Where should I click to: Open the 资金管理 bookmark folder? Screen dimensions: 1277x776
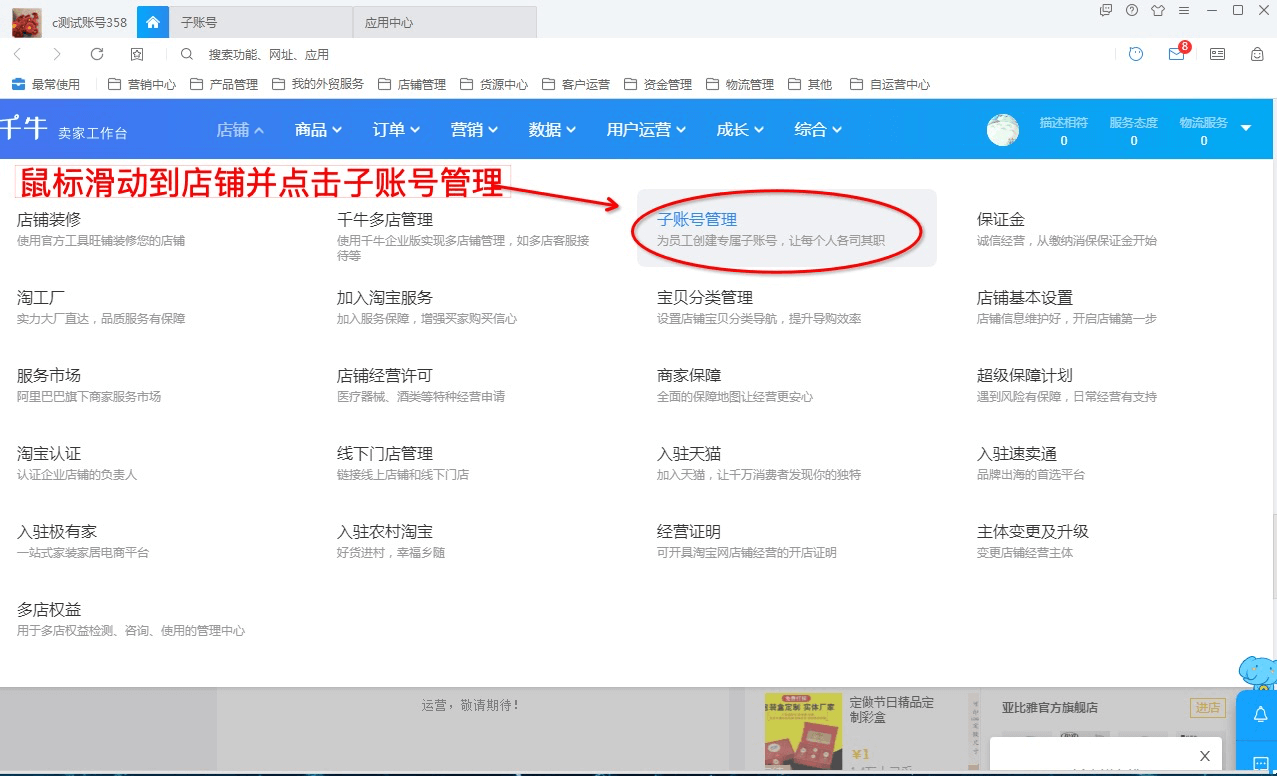pyautogui.click(x=657, y=84)
